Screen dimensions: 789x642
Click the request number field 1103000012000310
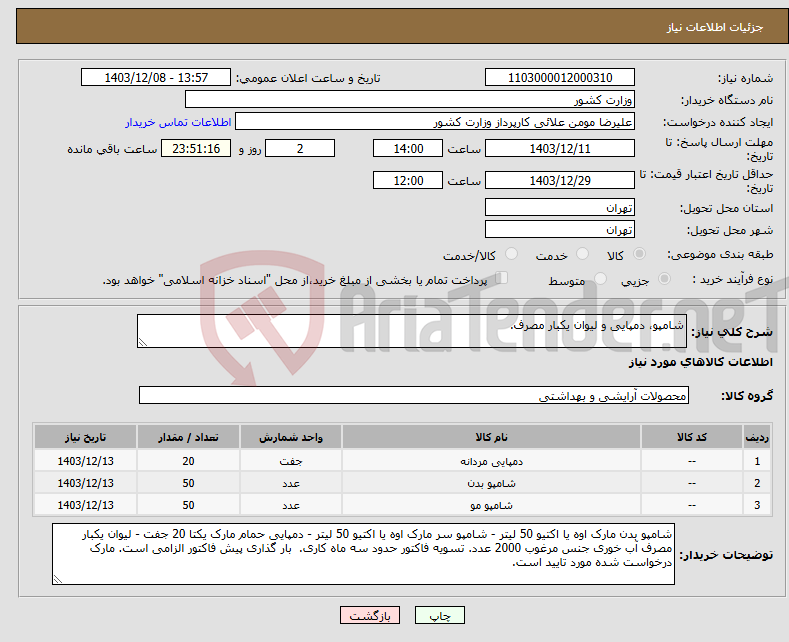point(560,77)
